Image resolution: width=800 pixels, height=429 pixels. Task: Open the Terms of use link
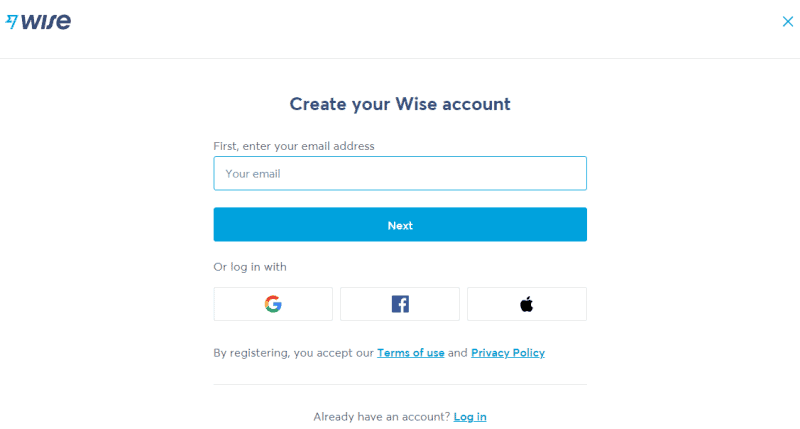(x=411, y=352)
